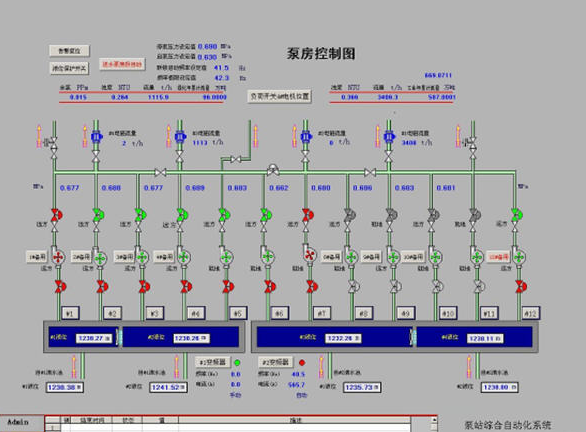Click the red-text button at top left

122,64
